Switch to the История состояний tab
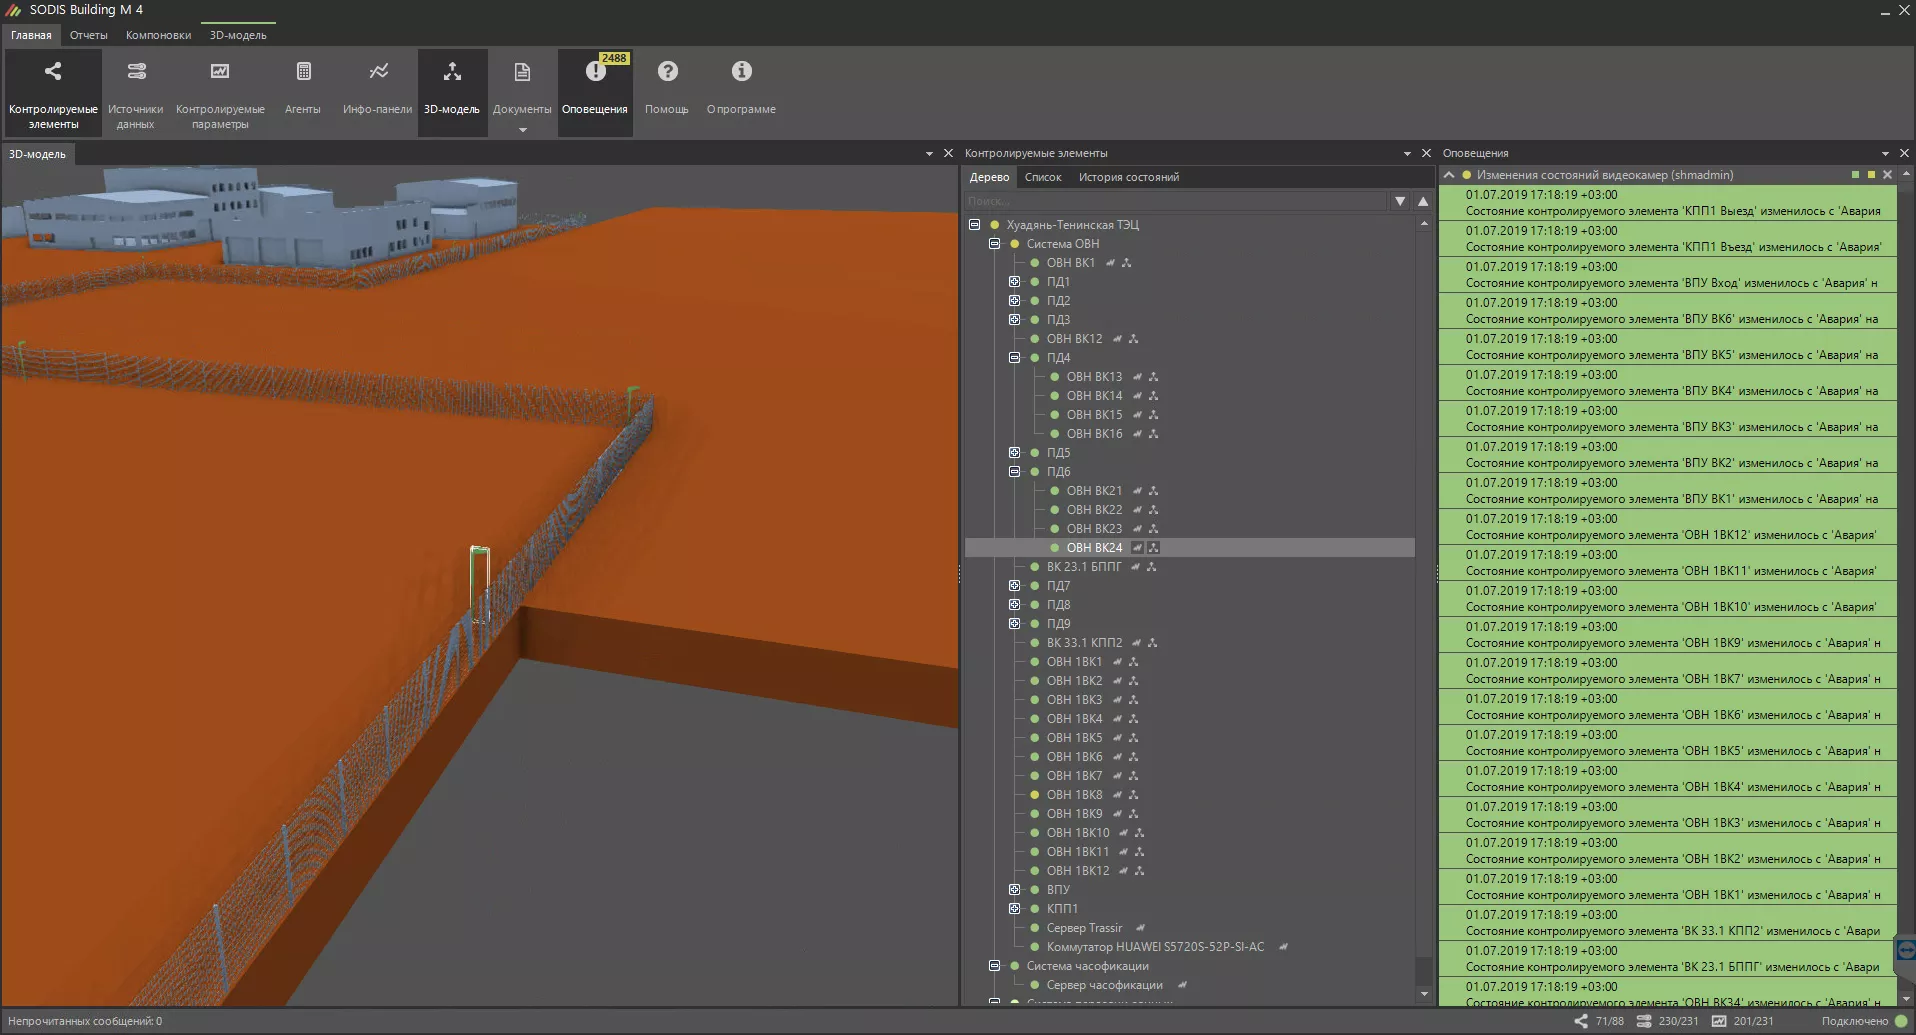Image resolution: width=1916 pixels, height=1035 pixels. (x=1128, y=177)
